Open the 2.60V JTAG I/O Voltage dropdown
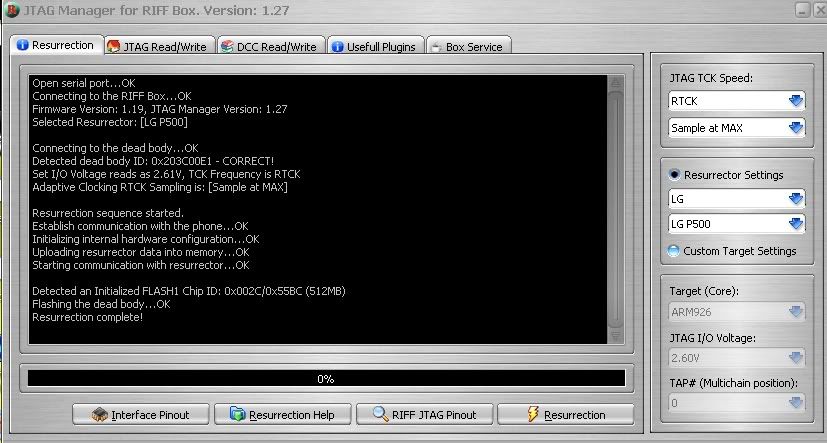The height and width of the screenshot is (443, 827). click(x=796, y=358)
